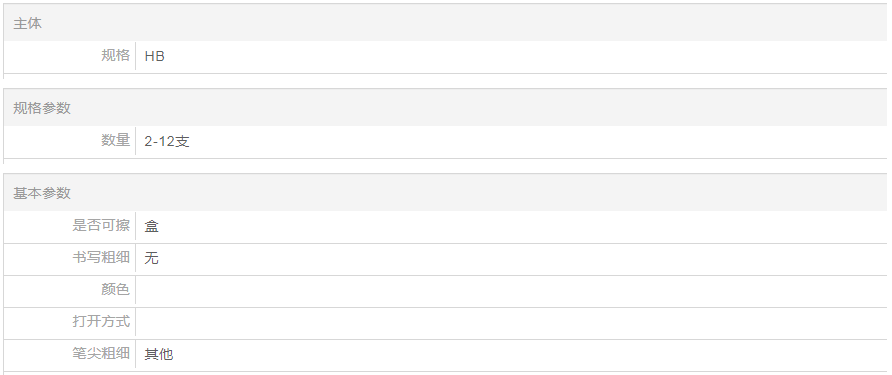The height and width of the screenshot is (375, 892).
Task: Select the 颜色 label
Action: pyautogui.click(x=115, y=289)
